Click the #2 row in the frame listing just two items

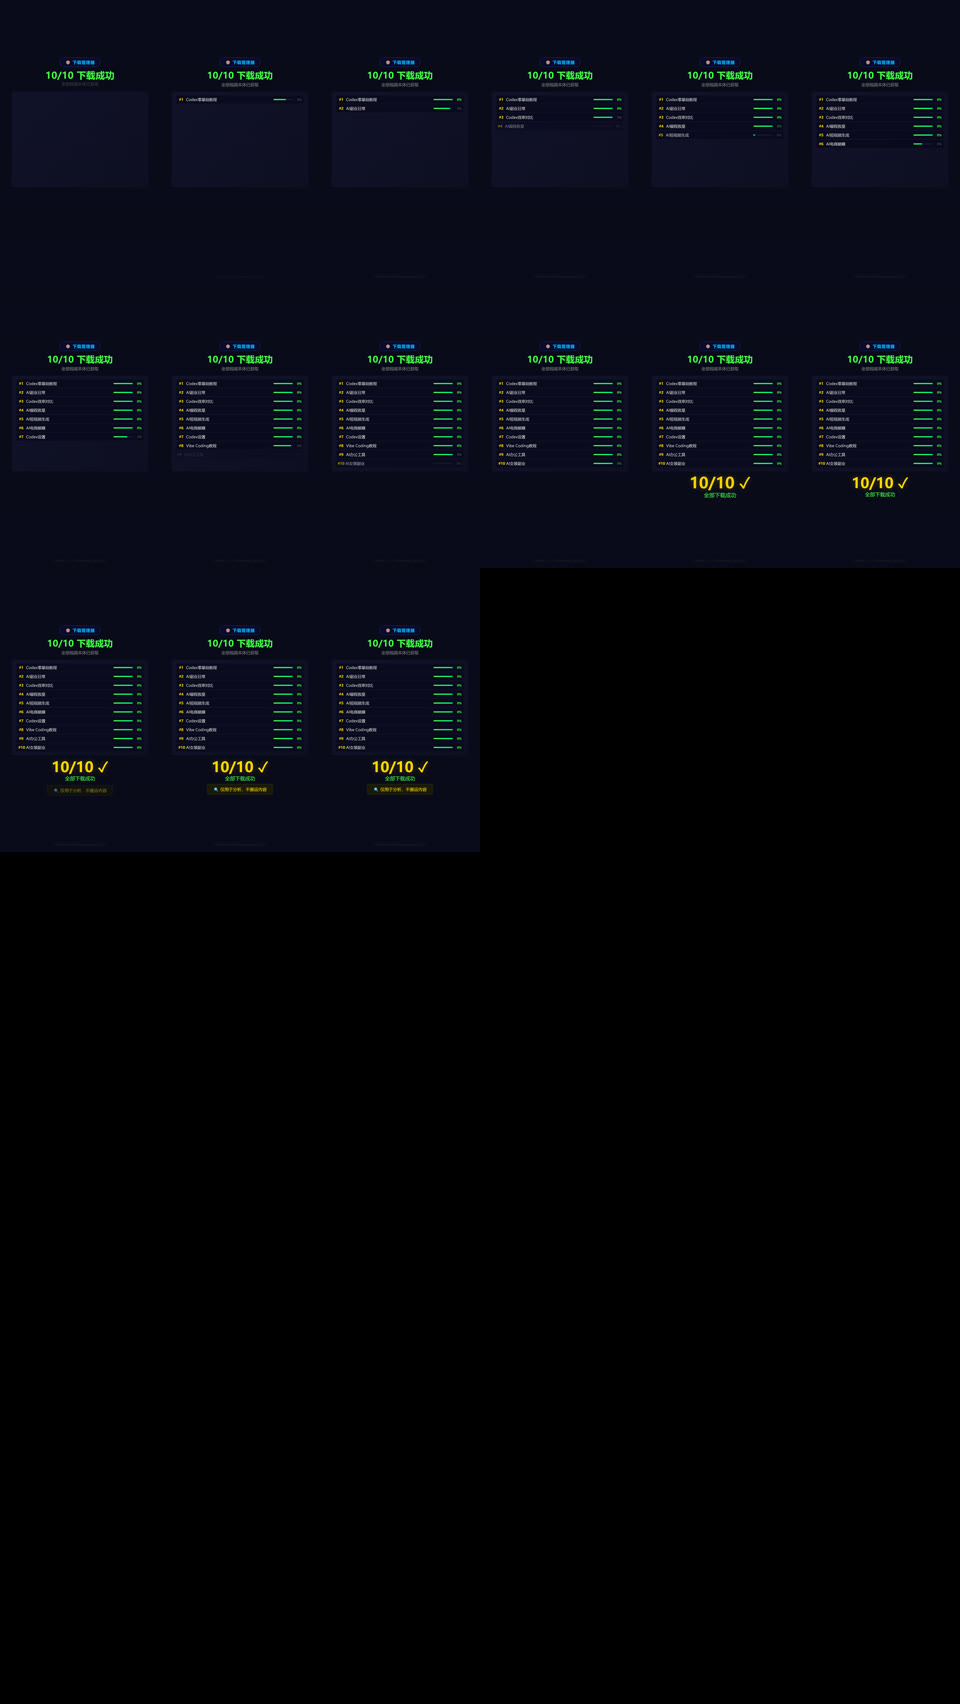click(400, 108)
